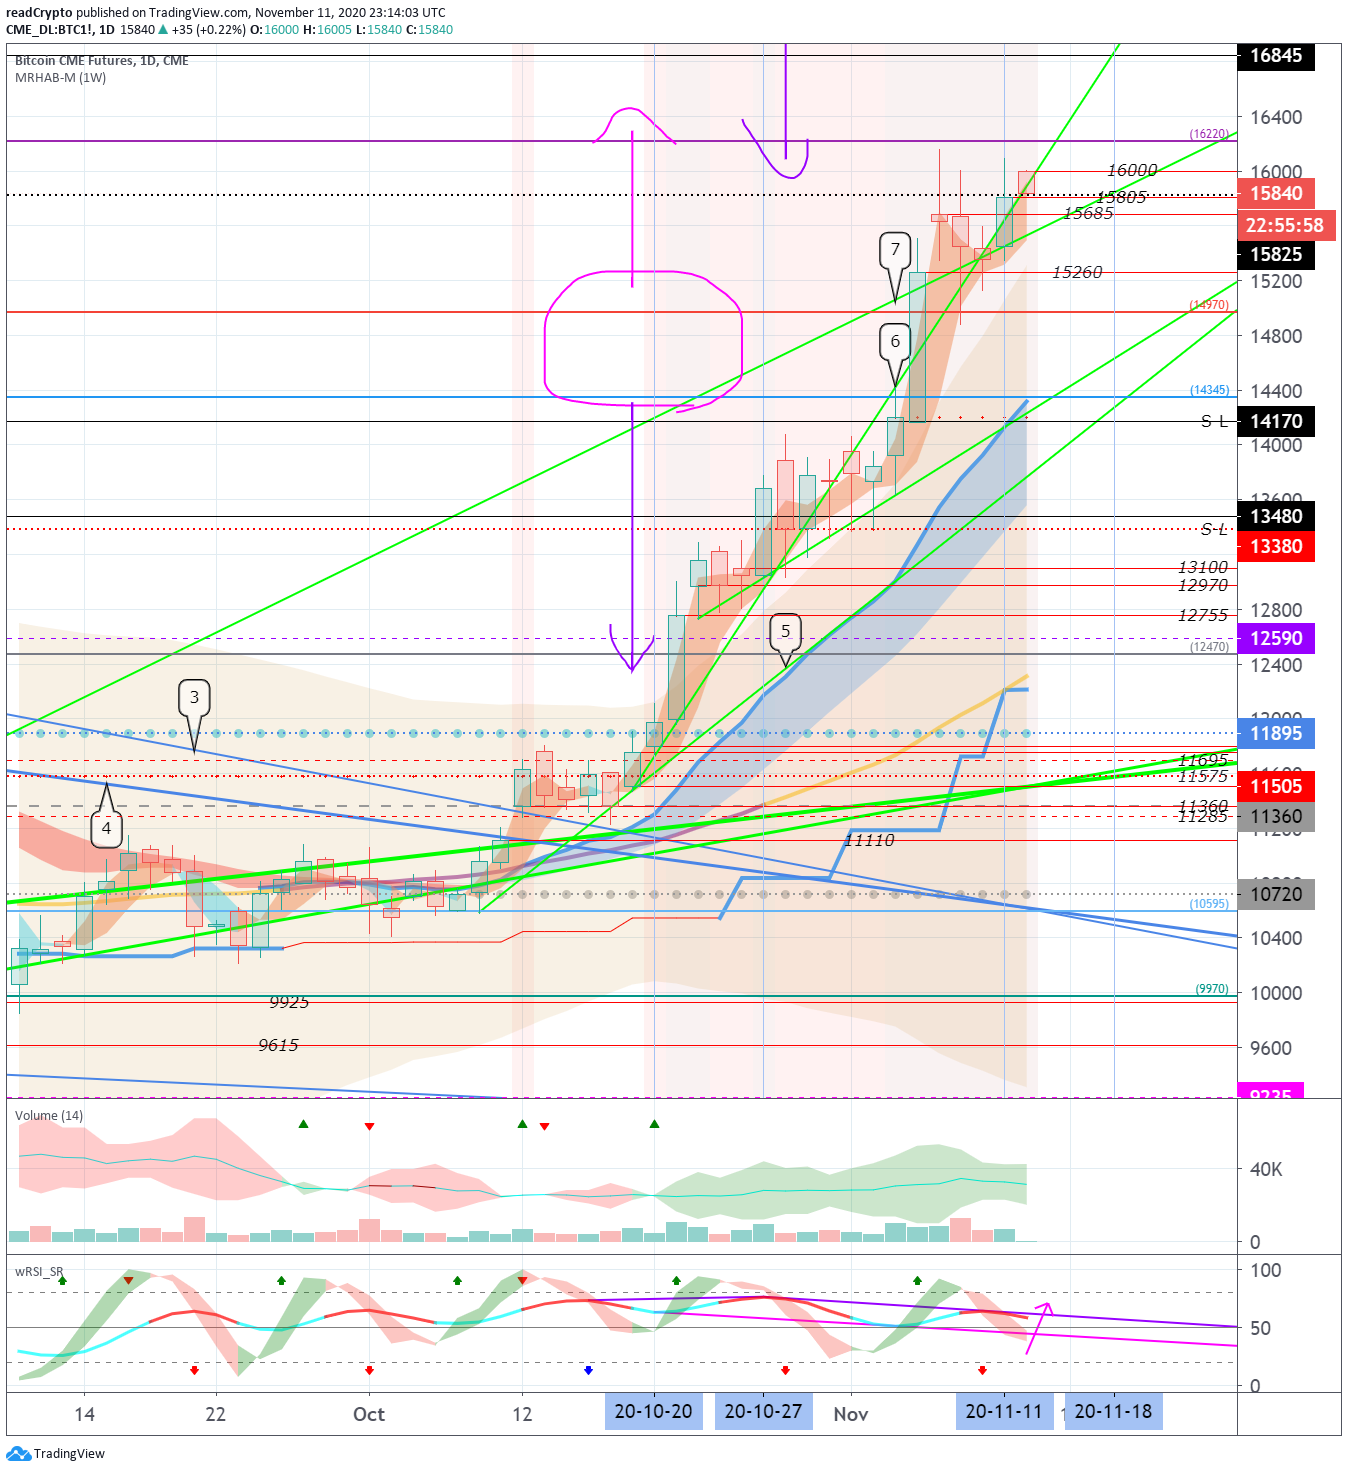Click the 9925 line label
The width and height of the screenshot is (1348, 1472).
[289, 1002]
